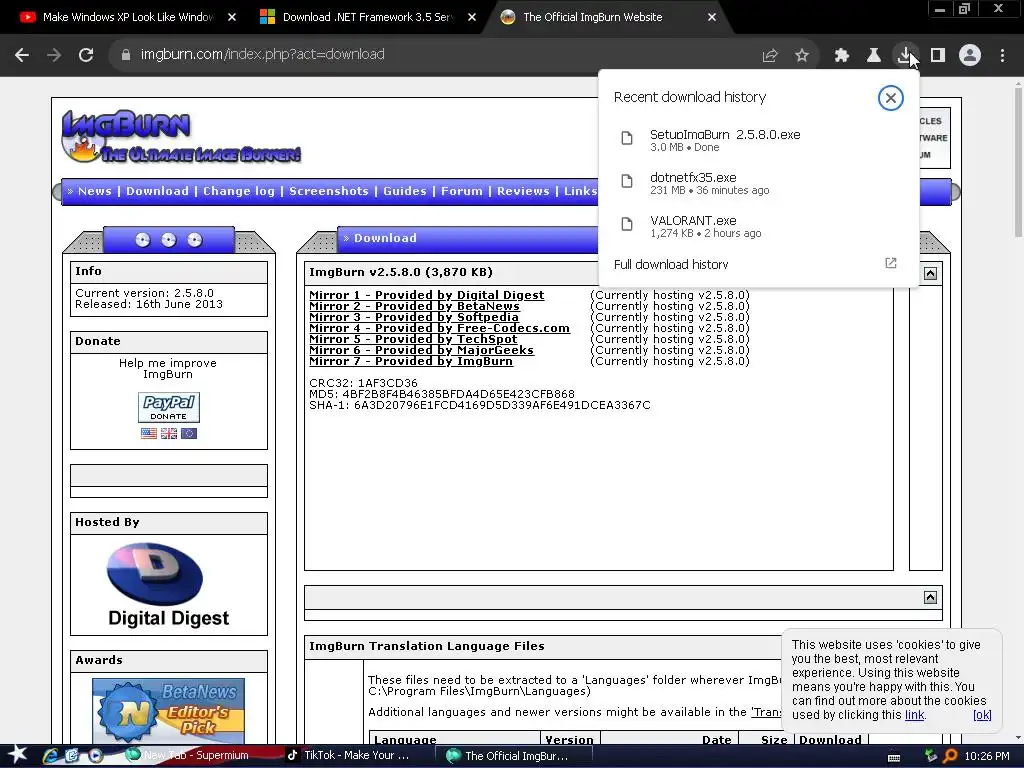The width and height of the screenshot is (1024, 768).
Task: Download from Mirror 1 - Digital Digest
Action: [x=426, y=295]
